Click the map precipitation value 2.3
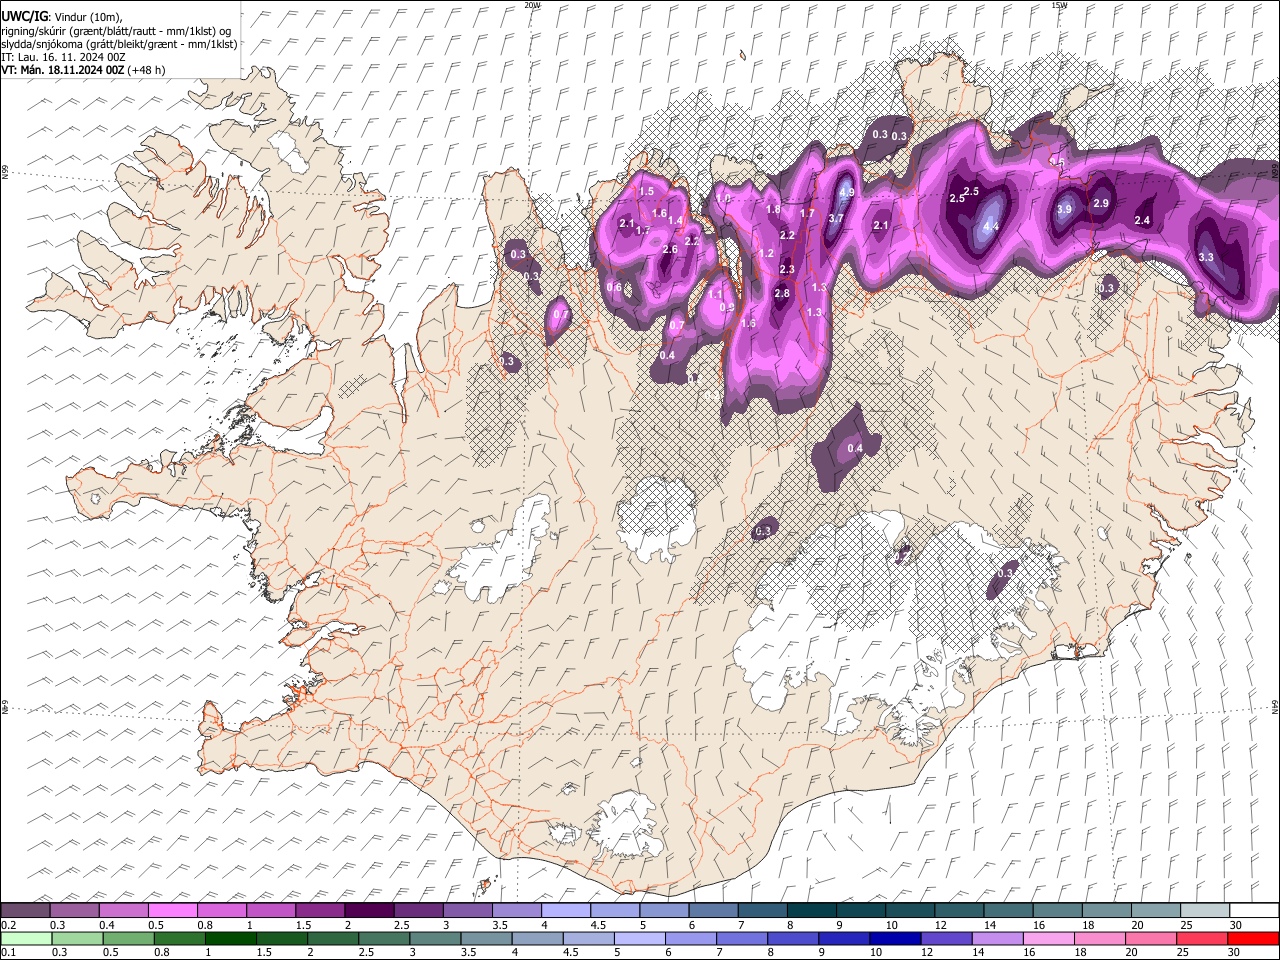The width and height of the screenshot is (1280, 960). (x=787, y=269)
